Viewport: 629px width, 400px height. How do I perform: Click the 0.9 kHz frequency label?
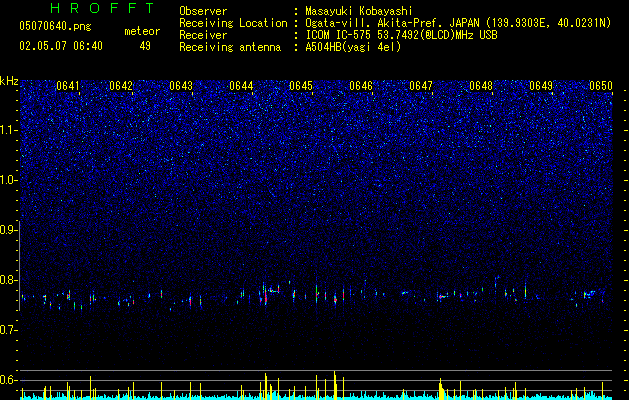pyautogui.click(x=8, y=230)
